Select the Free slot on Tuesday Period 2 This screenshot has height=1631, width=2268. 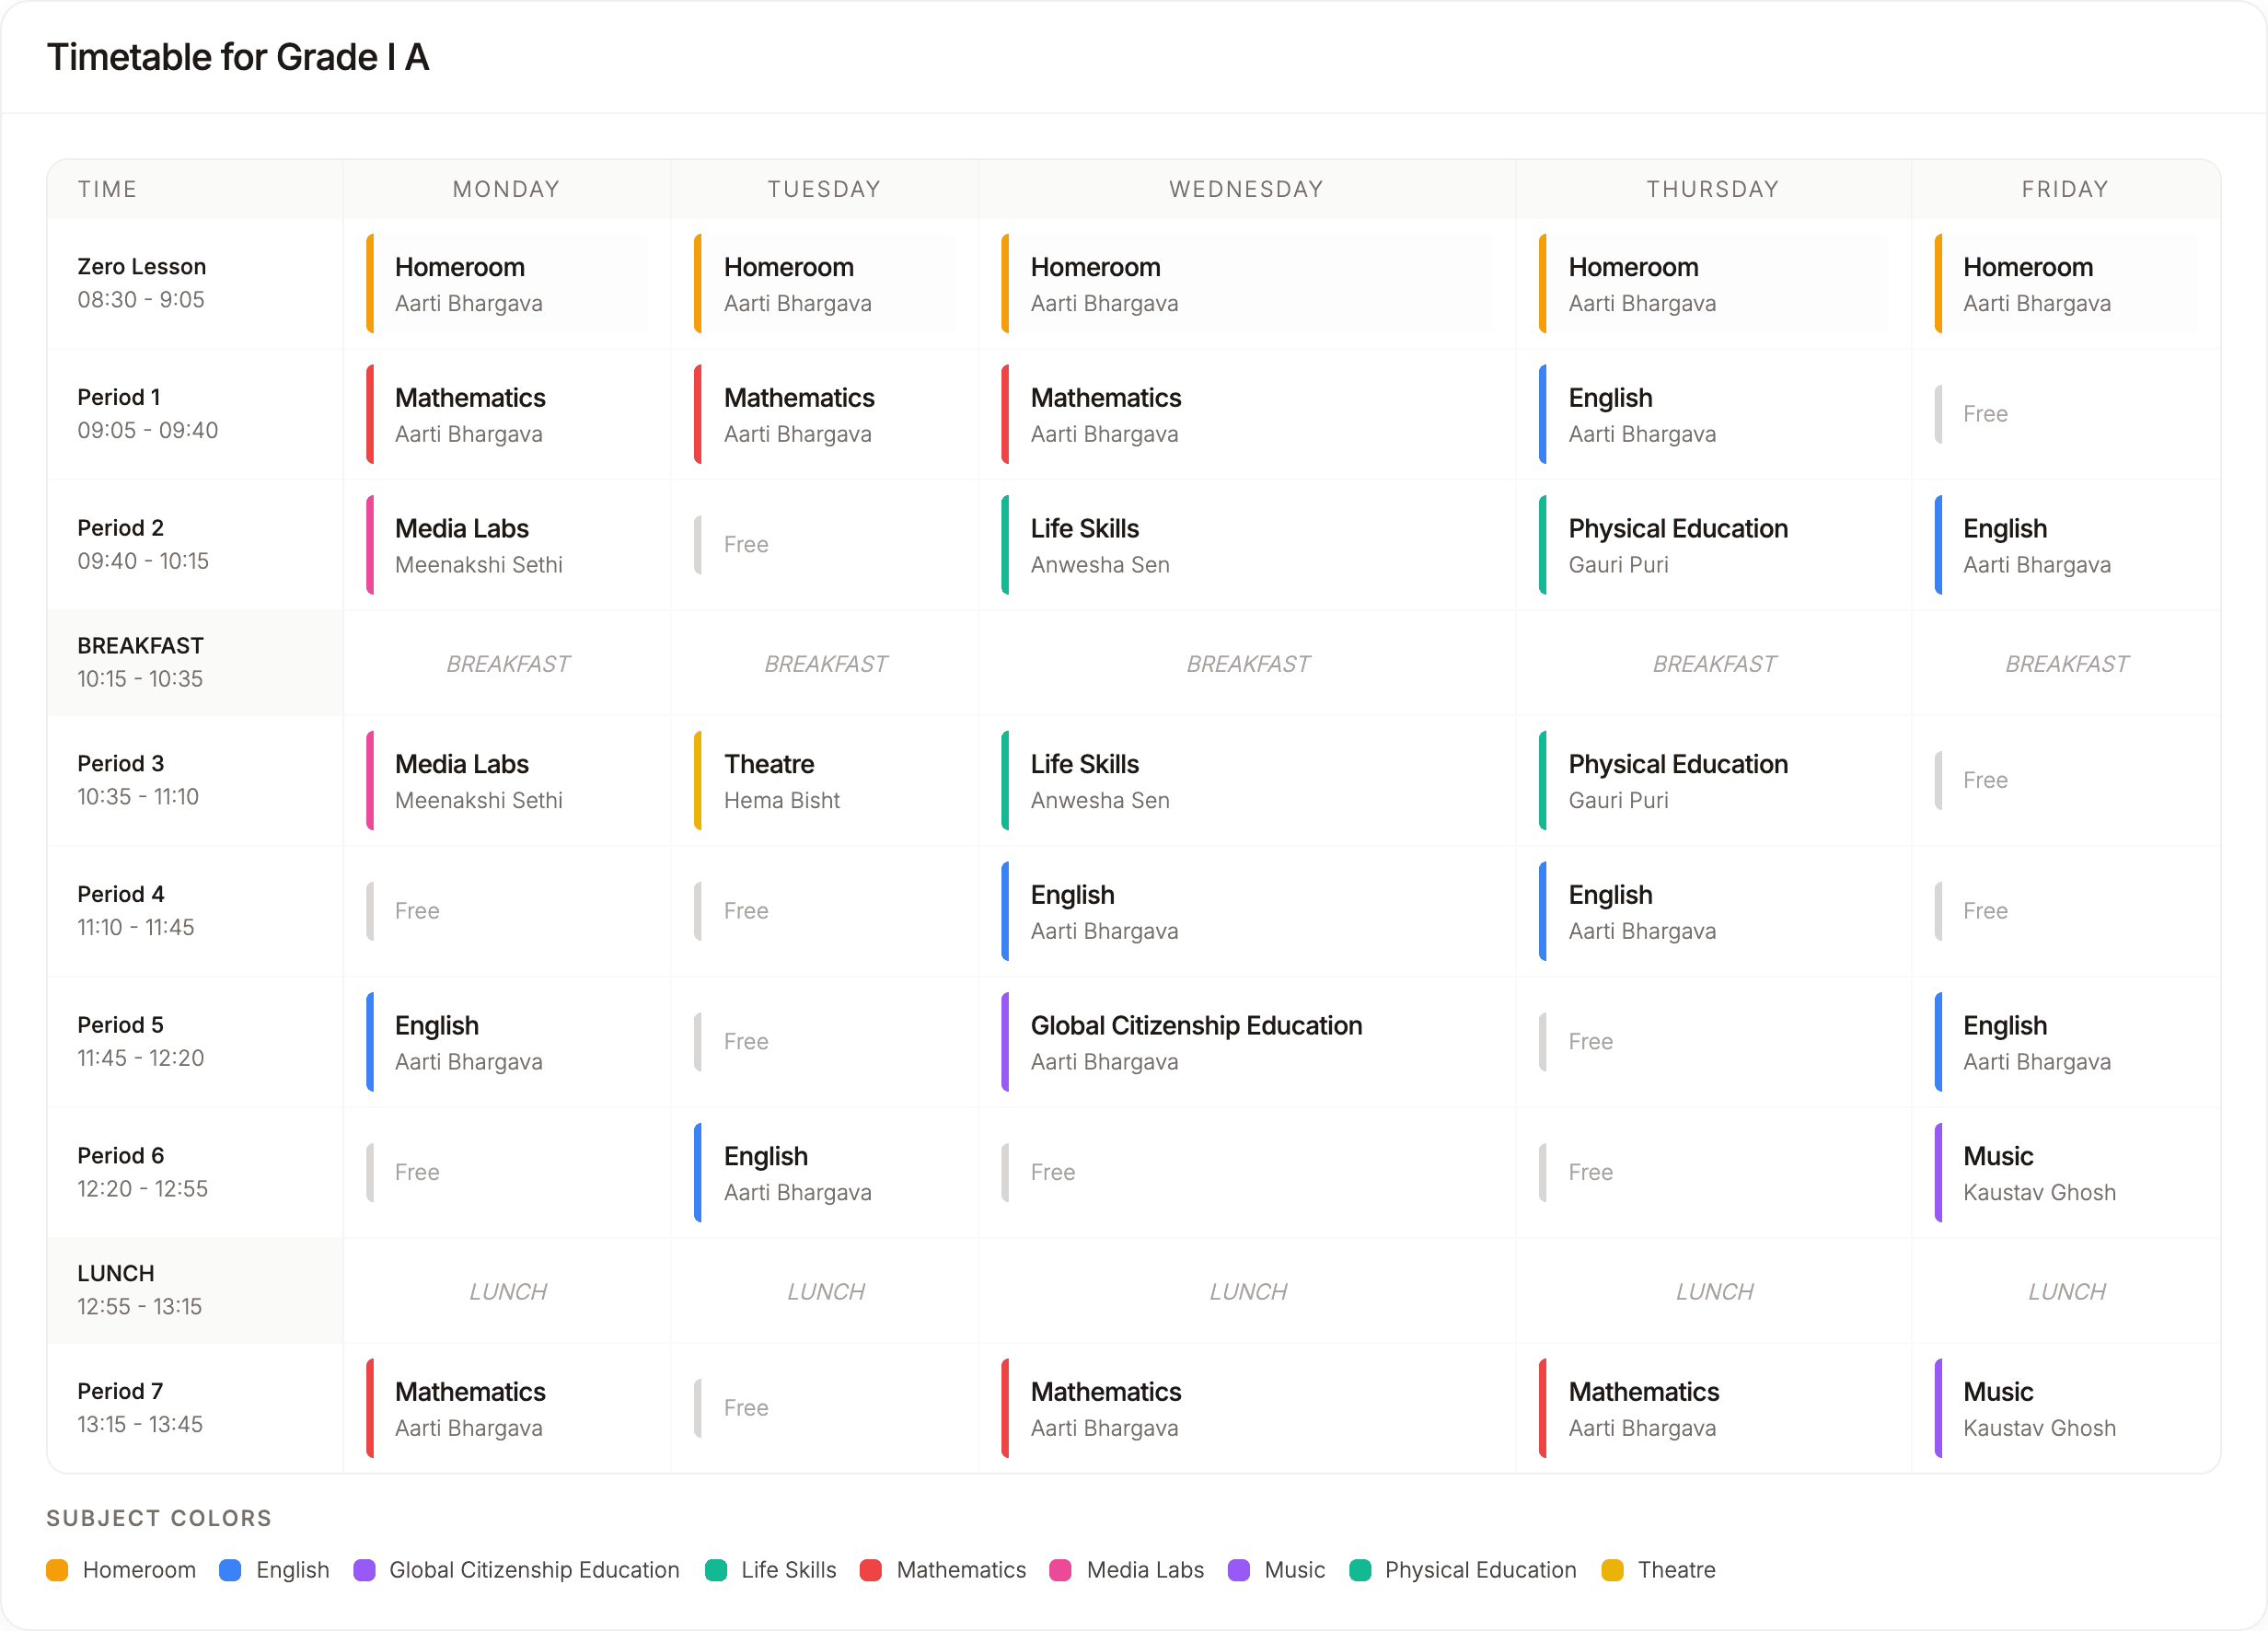point(824,545)
